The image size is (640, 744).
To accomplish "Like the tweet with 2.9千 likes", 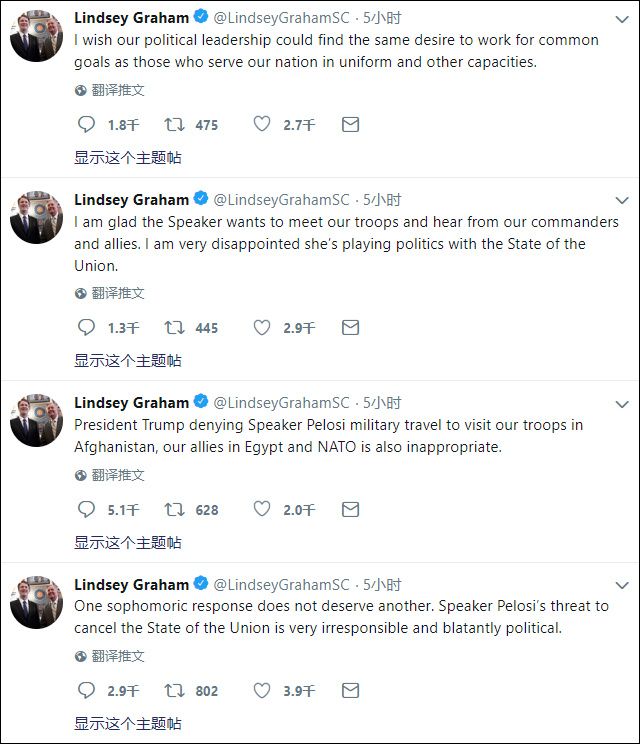I will 261,327.
